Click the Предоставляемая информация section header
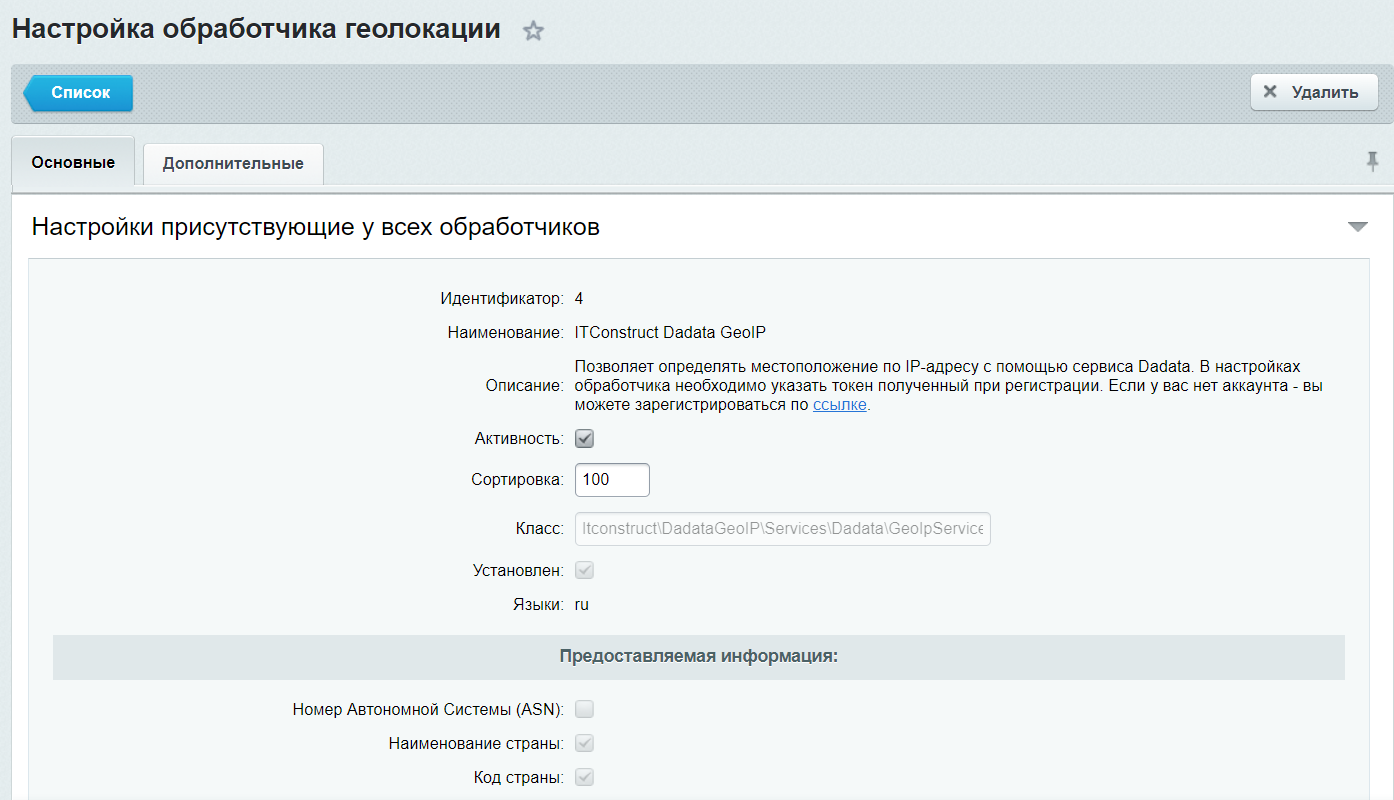The image size is (1394, 800). (698, 657)
